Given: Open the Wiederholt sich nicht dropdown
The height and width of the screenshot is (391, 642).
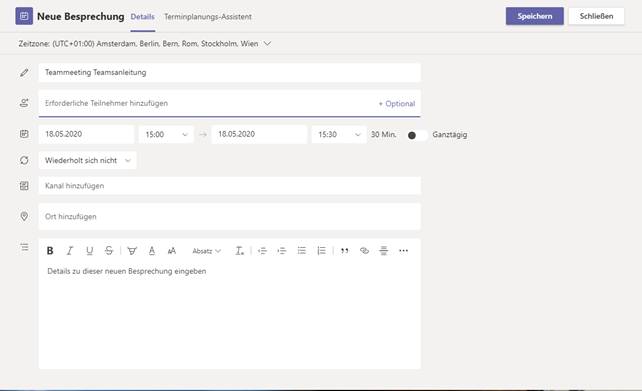Looking at the screenshot, I should [88, 160].
